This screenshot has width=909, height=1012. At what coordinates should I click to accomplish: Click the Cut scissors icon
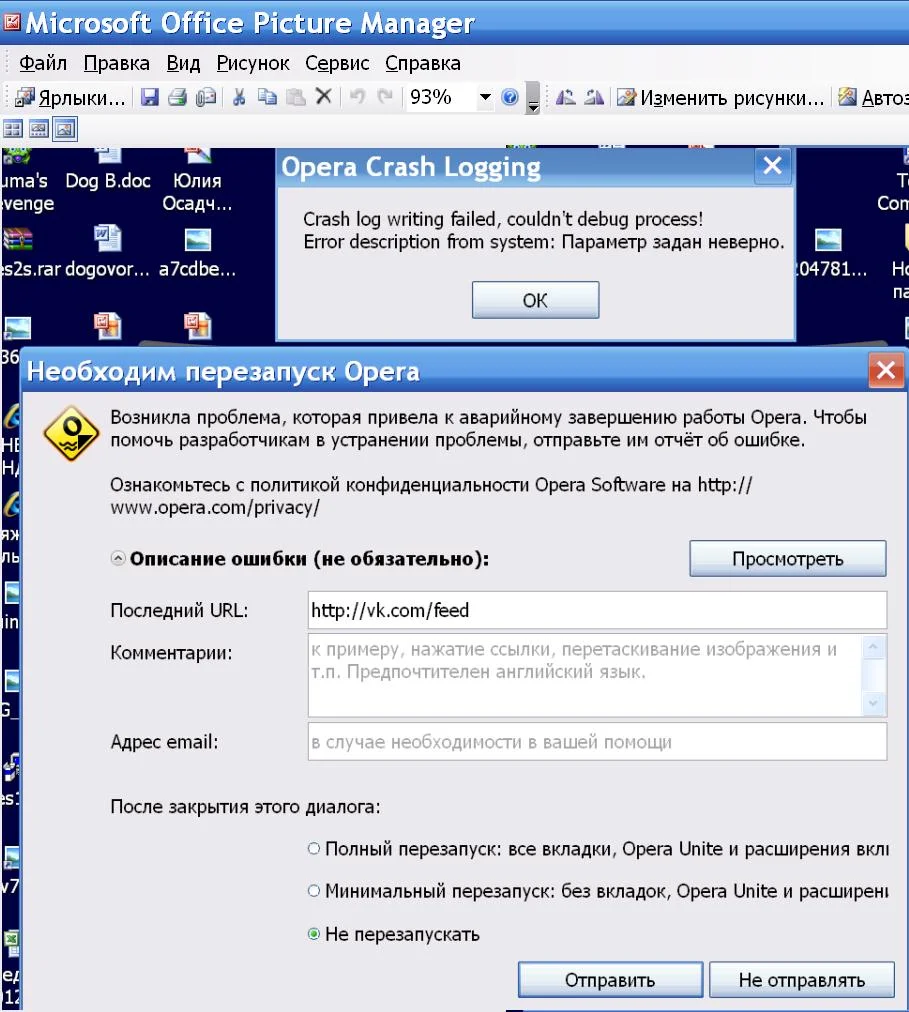(239, 97)
